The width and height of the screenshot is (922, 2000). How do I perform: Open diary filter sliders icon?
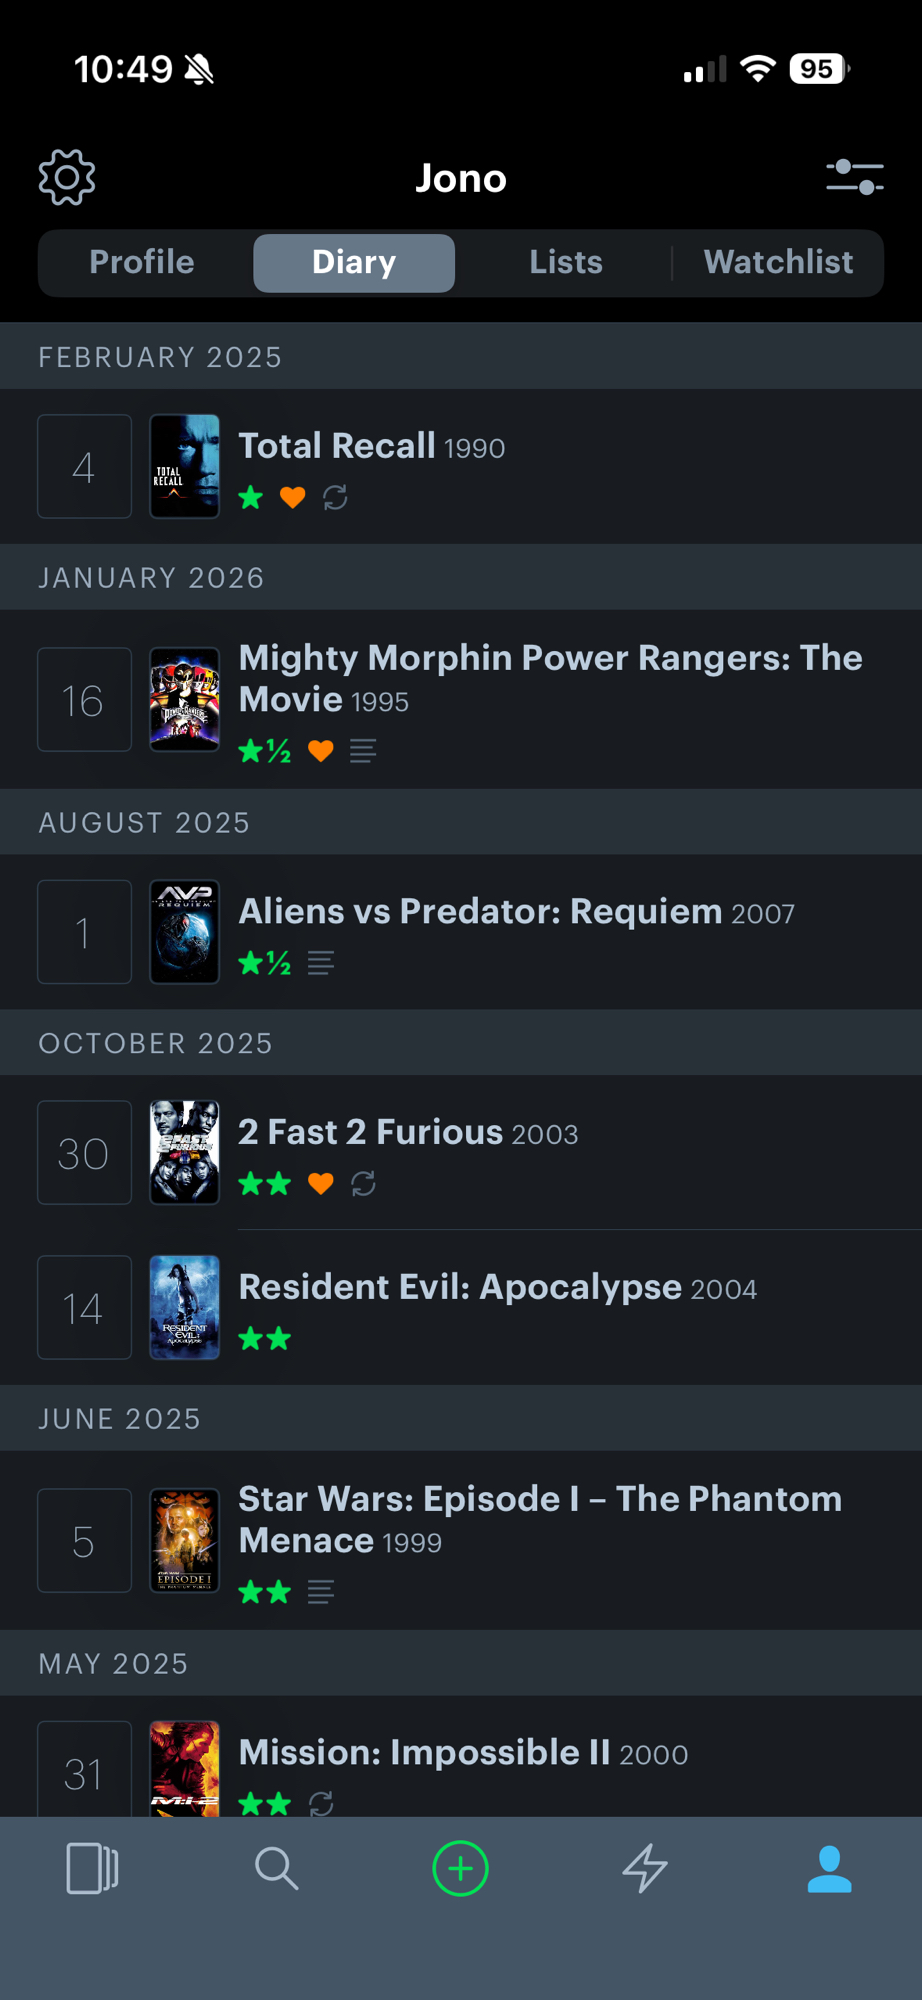[x=854, y=178]
